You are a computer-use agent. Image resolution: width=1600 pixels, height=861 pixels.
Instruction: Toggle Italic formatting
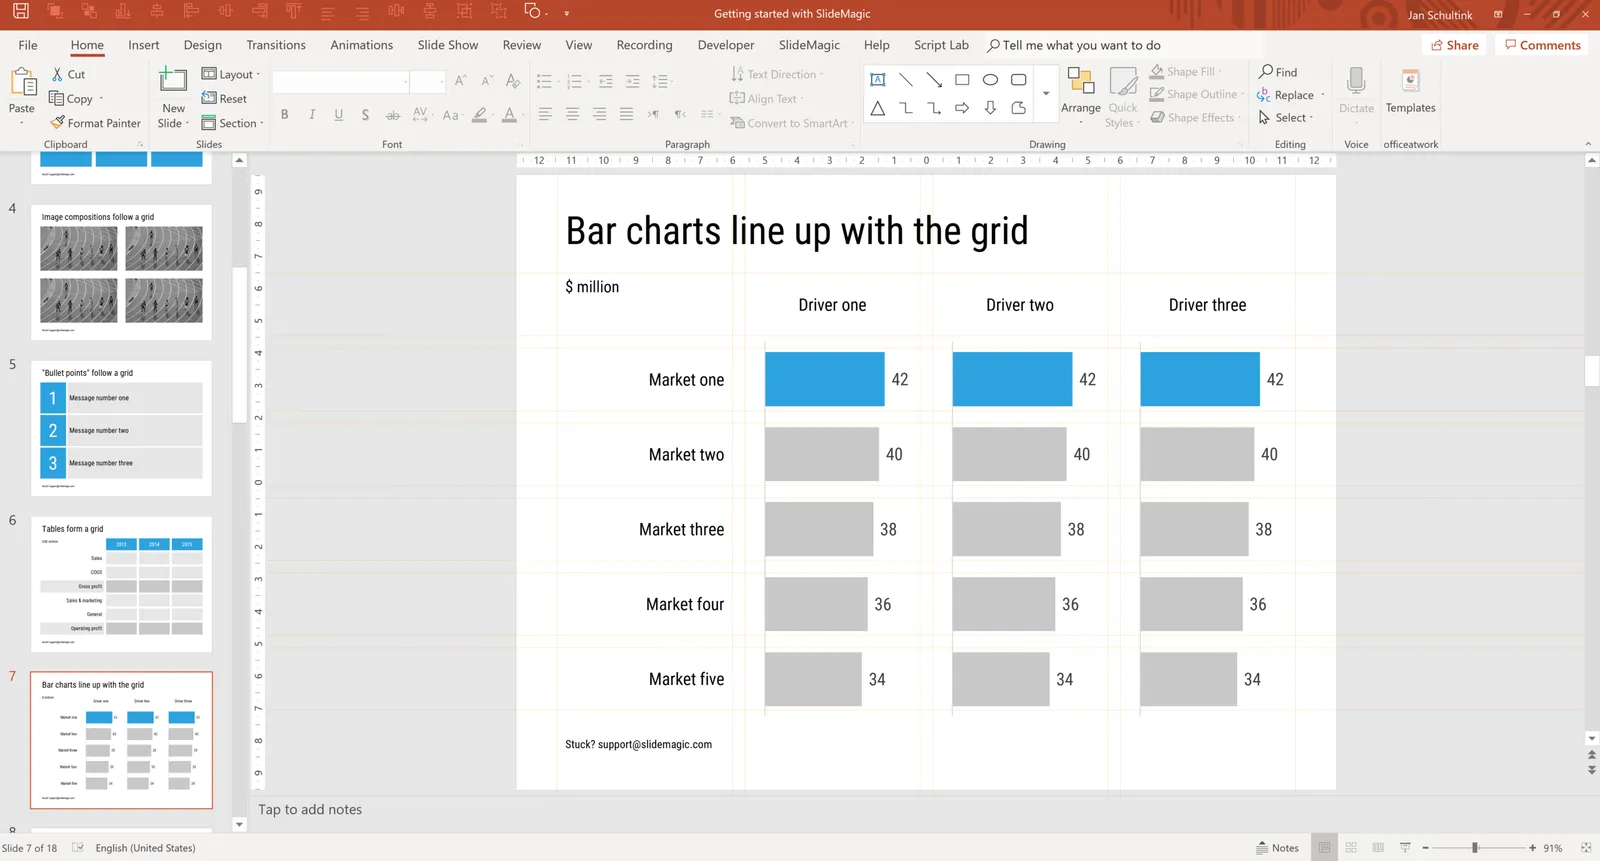point(312,115)
